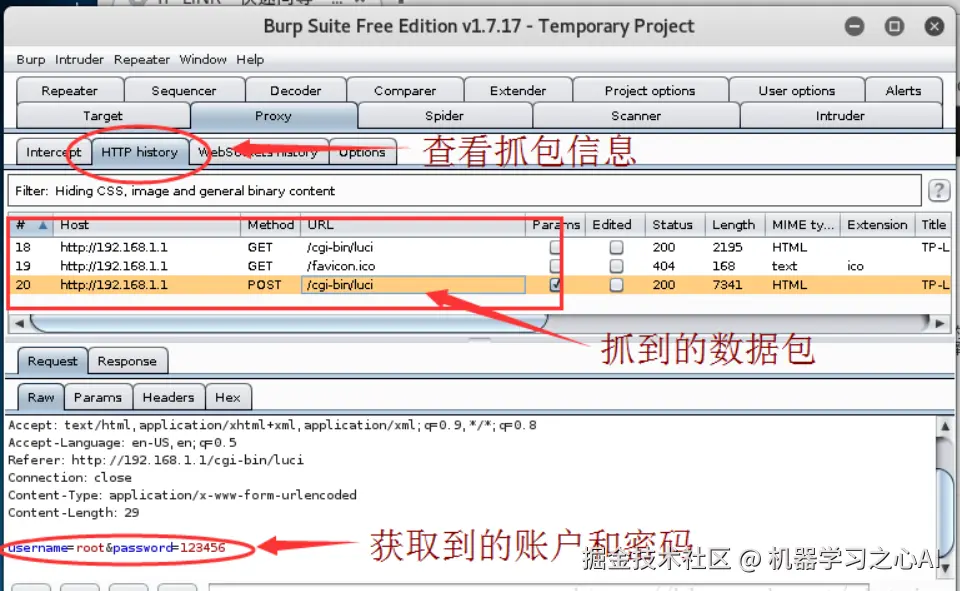Click the filter bar to edit filters
960x591 pixels.
click(464, 190)
